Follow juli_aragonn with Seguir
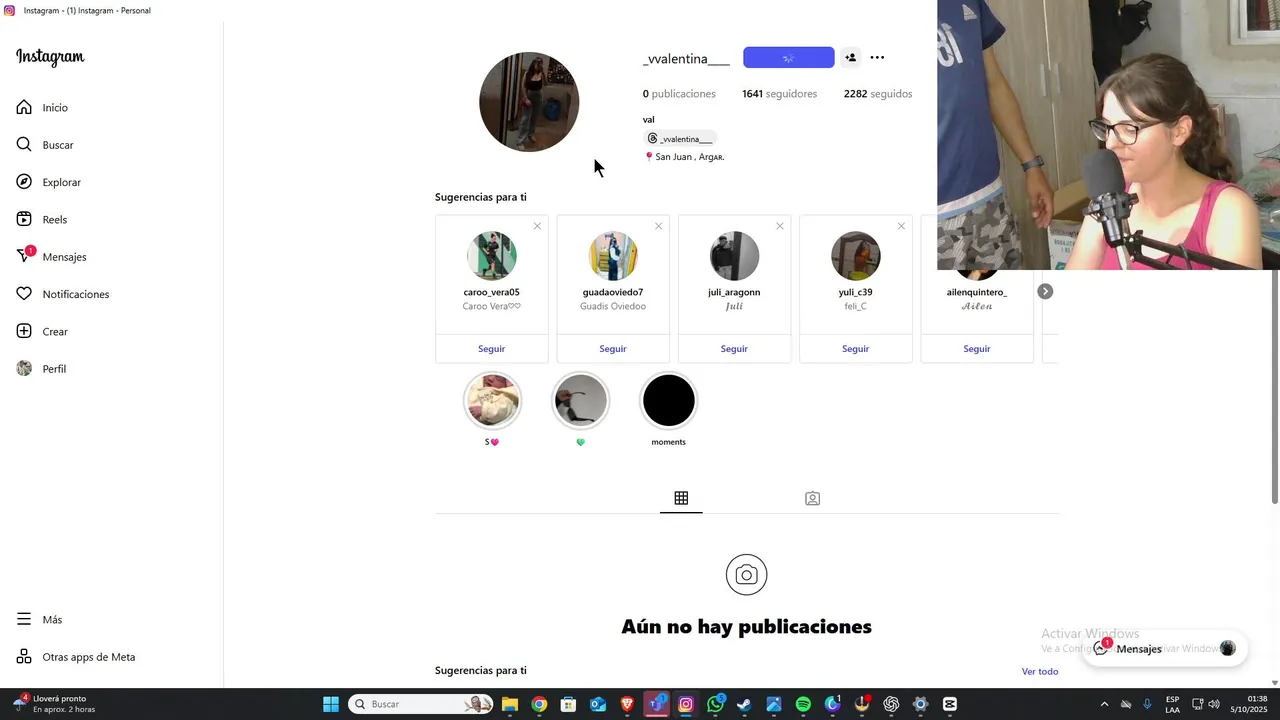The height and width of the screenshot is (720, 1280). click(x=734, y=349)
